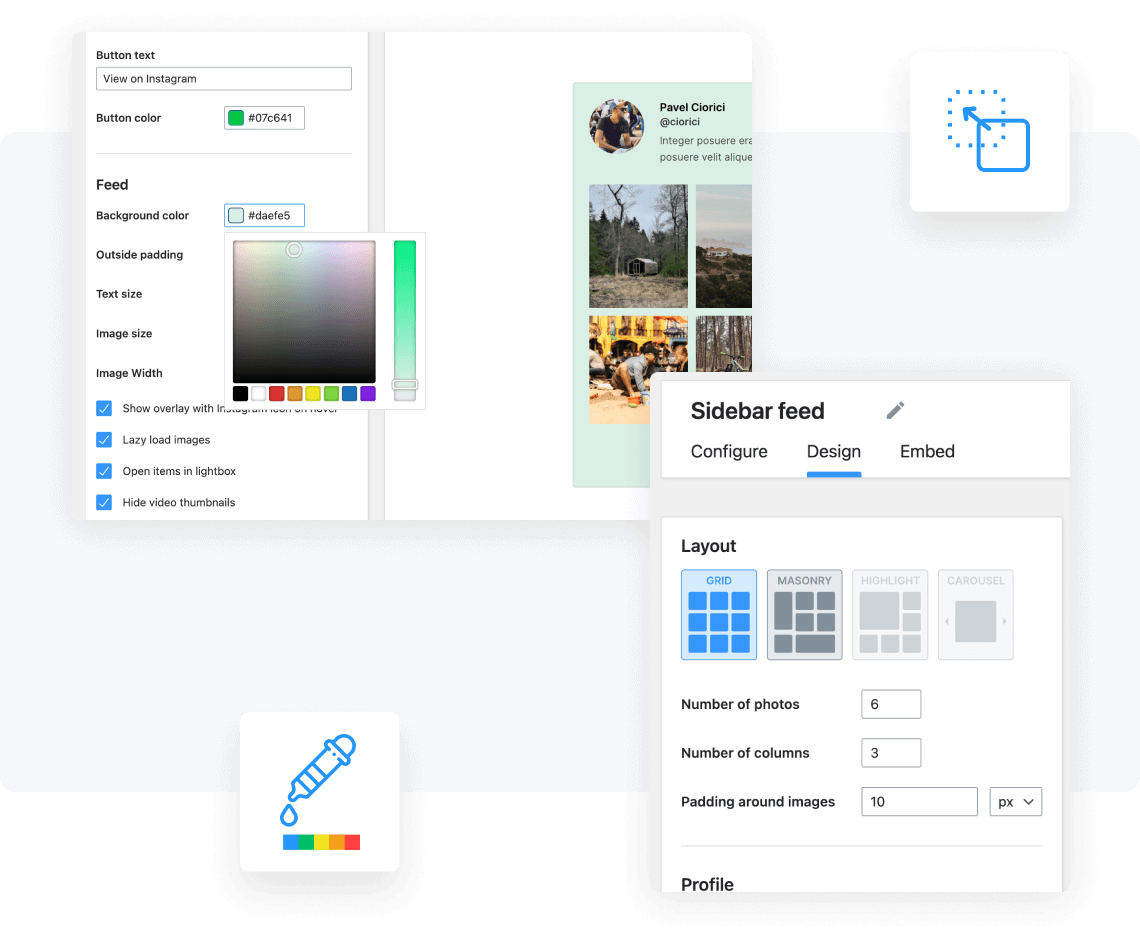Toggle Show overlay with Instagram icon checkbox

coord(104,408)
